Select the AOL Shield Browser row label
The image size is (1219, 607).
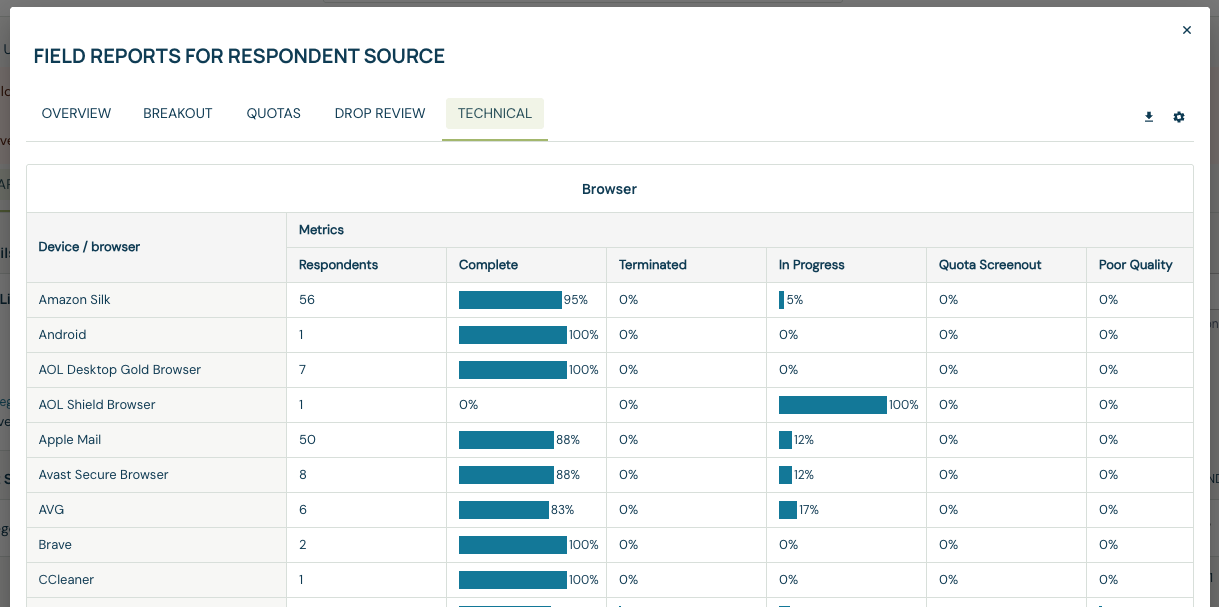[97, 405]
